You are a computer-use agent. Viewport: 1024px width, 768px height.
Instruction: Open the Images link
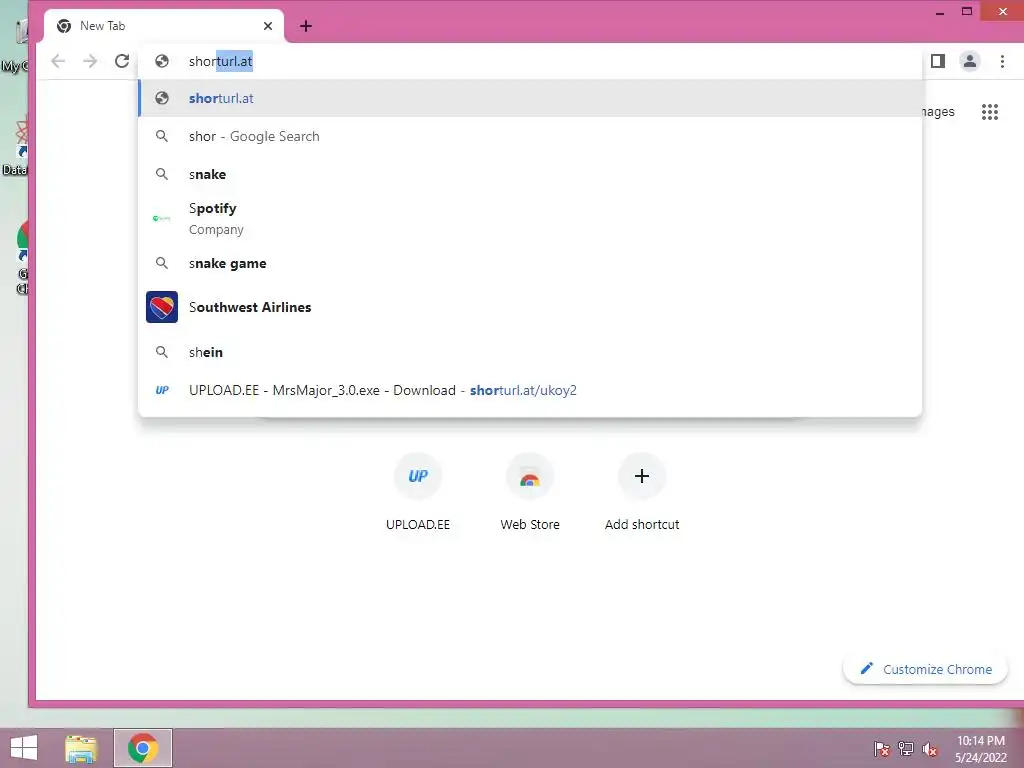tap(938, 112)
